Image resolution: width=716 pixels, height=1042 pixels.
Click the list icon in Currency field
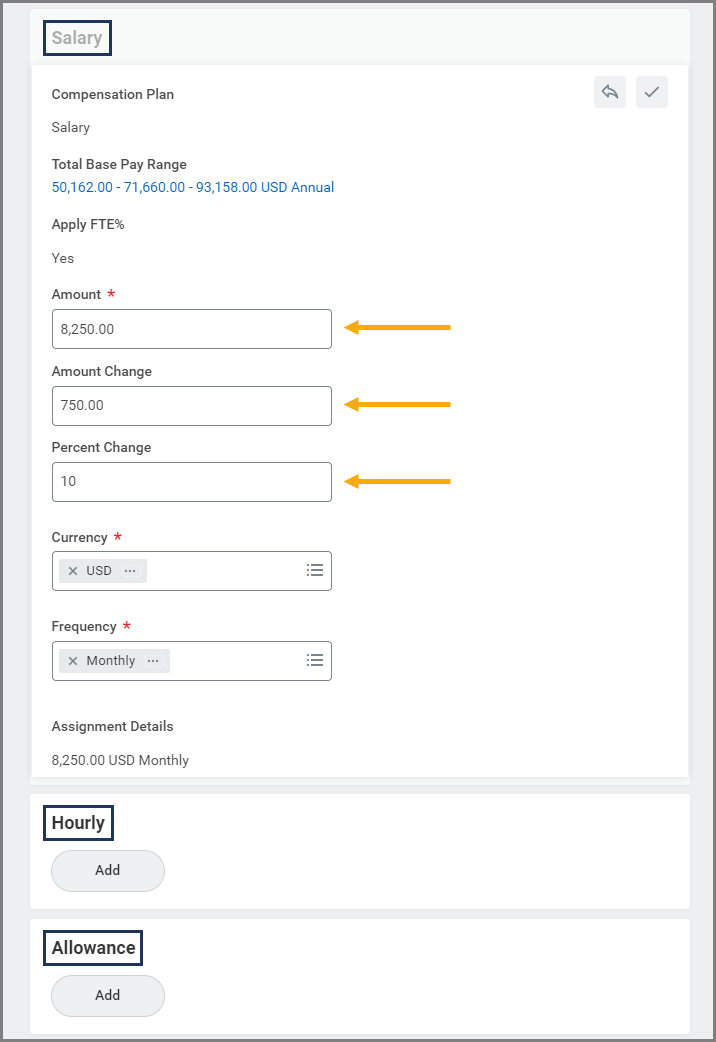(x=315, y=570)
